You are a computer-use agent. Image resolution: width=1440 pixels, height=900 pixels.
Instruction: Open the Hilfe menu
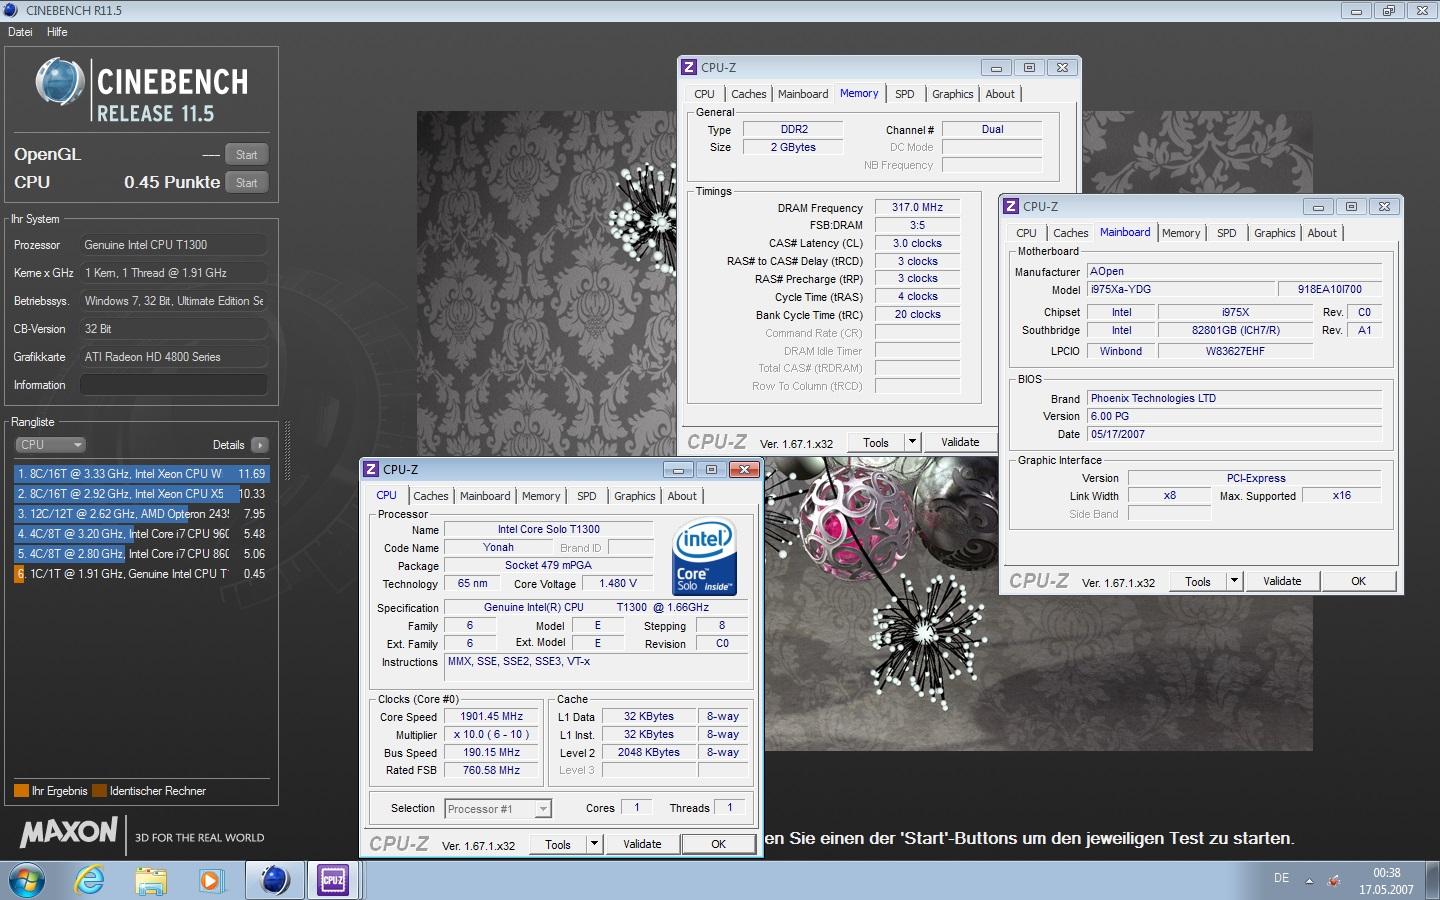point(57,32)
